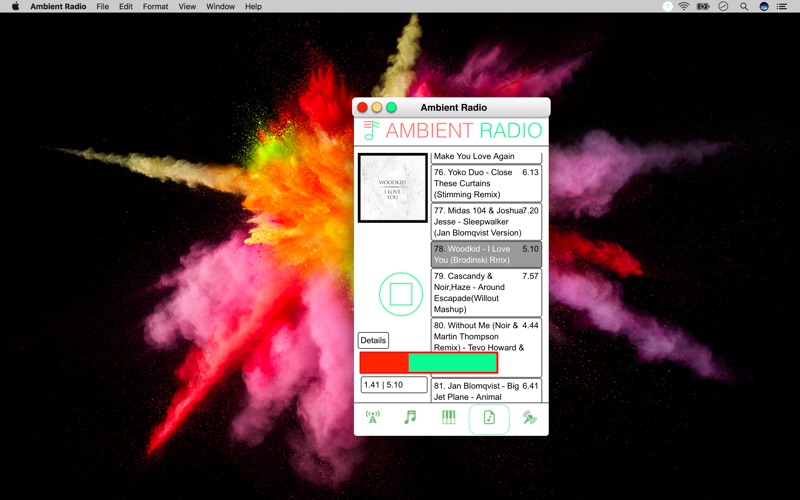The height and width of the screenshot is (500, 800).
Task: Stop playback with the square stop button
Action: (401, 294)
